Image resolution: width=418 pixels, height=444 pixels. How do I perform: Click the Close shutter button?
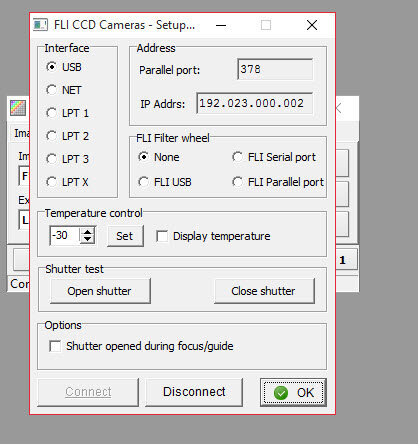(x=264, y=291)
